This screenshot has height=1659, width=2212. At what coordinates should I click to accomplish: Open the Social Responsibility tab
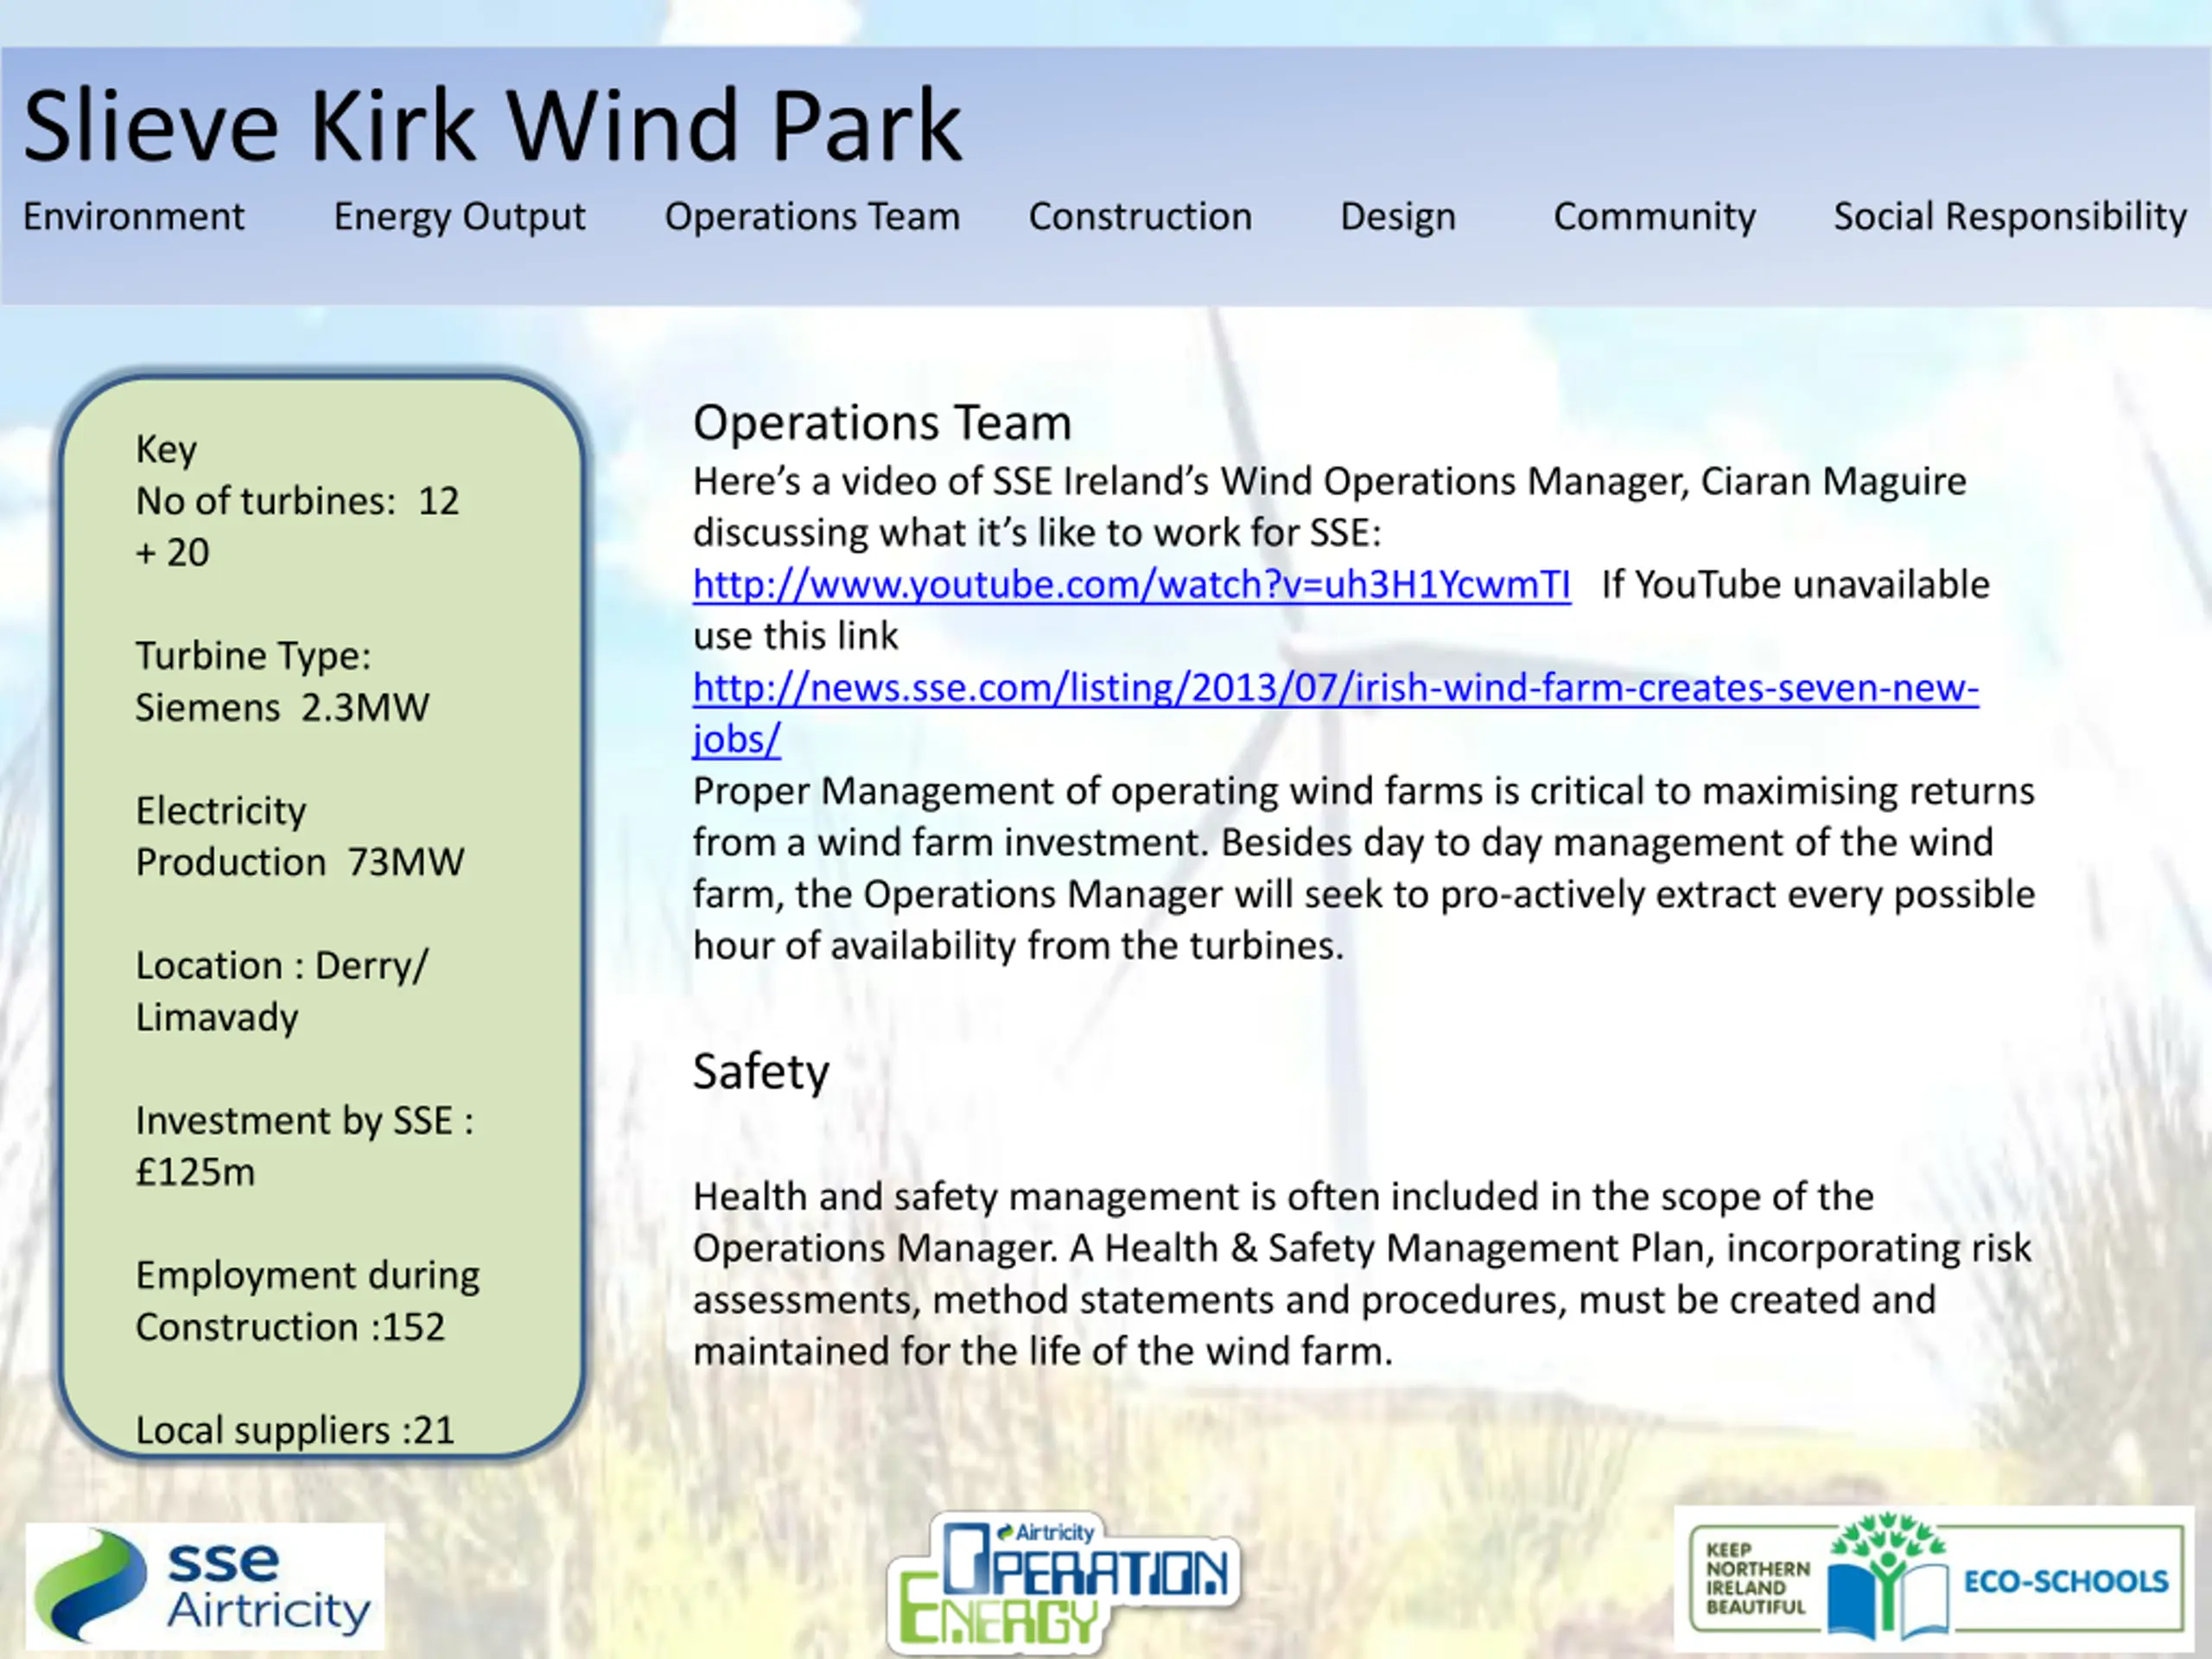pyautogui.click(x=2009, y=217)
